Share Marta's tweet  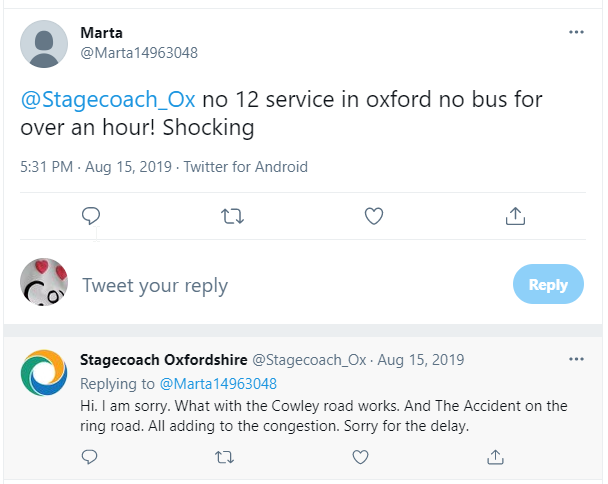[x=515, y=216]
